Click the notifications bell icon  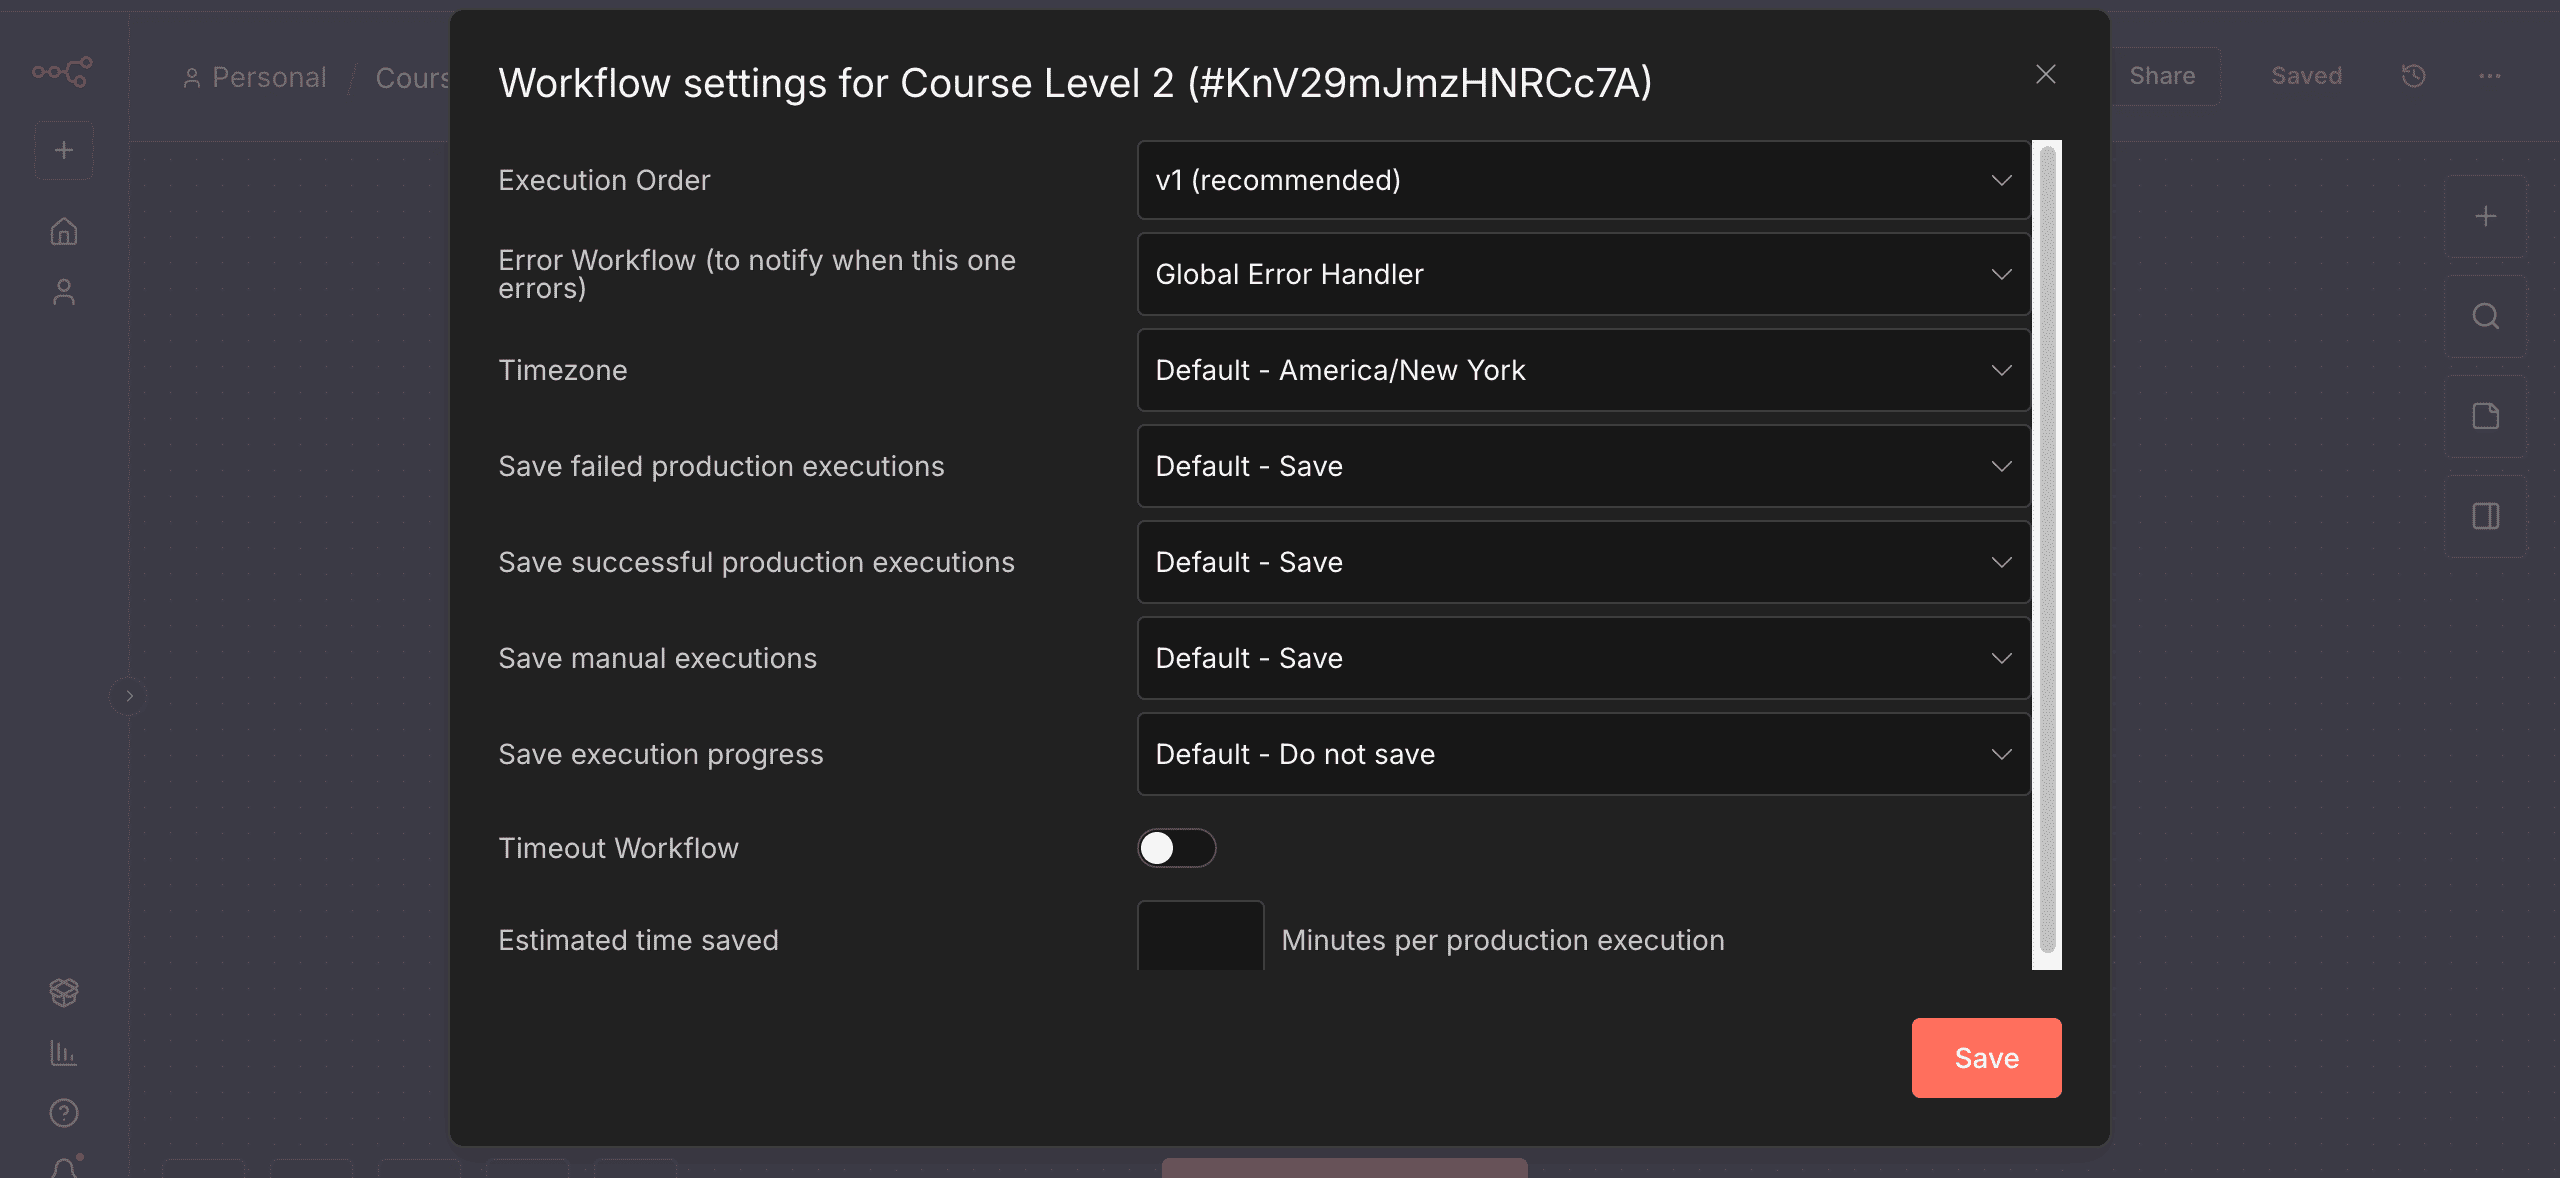(x=64, y=1167)
